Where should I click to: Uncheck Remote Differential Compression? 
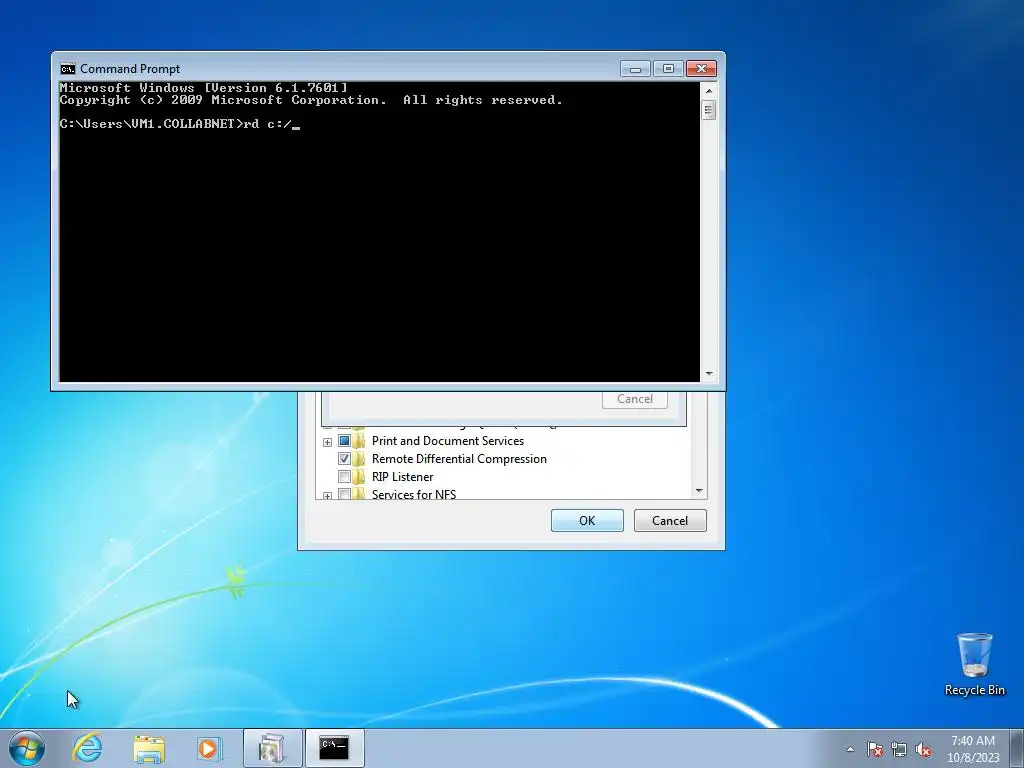[x=344, y=458]
